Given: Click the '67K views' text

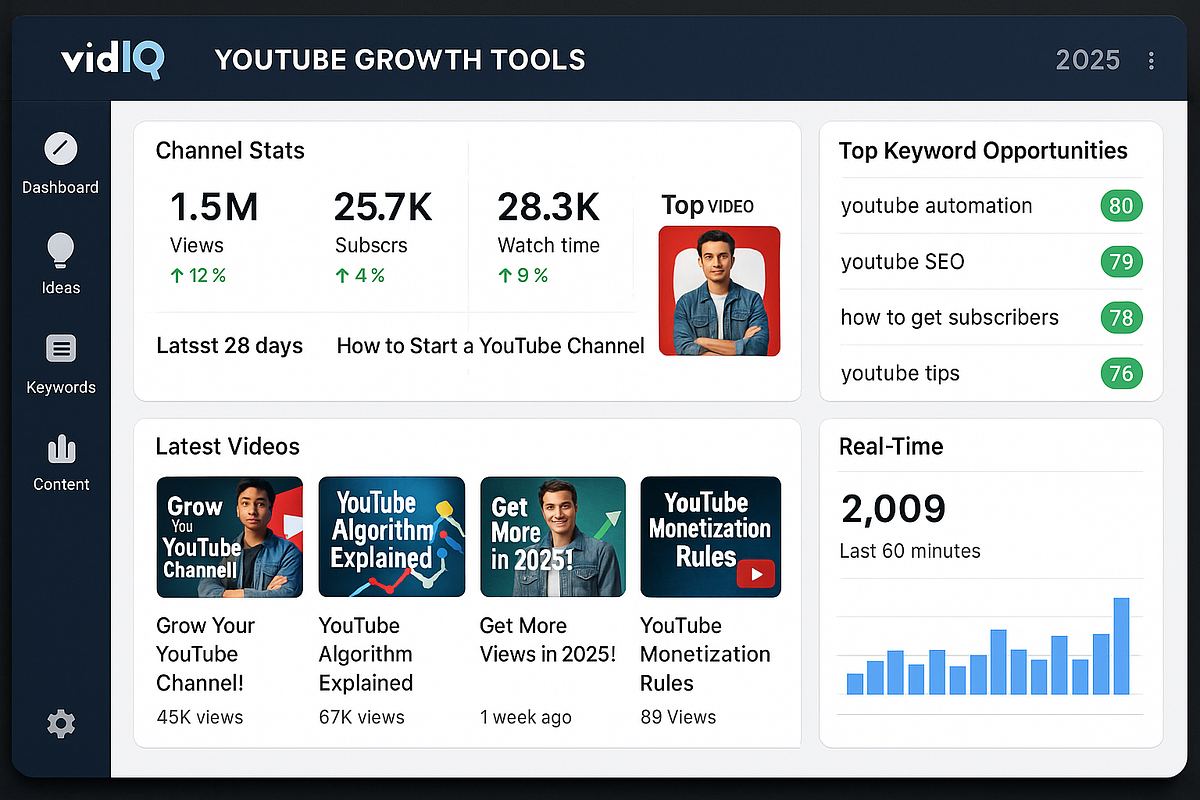Looking at the screenshot, I should pyautogui.click(x=362, y=717).
